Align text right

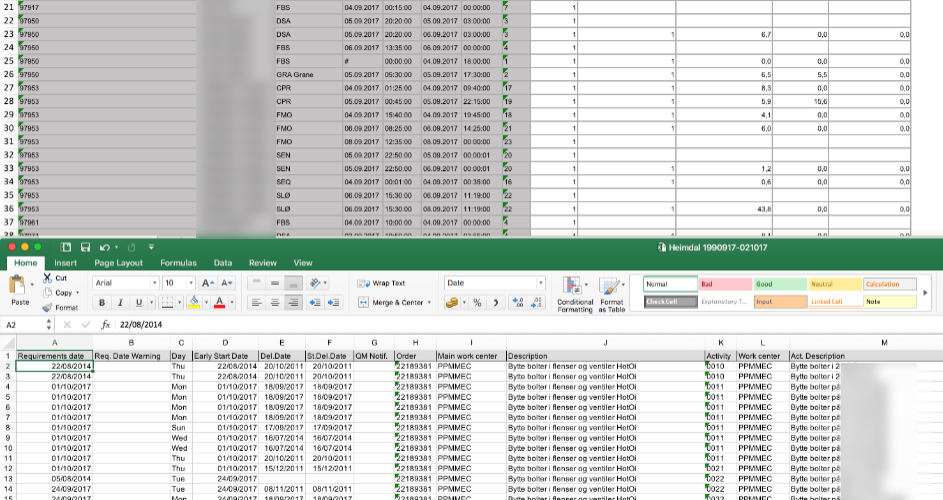293,302
